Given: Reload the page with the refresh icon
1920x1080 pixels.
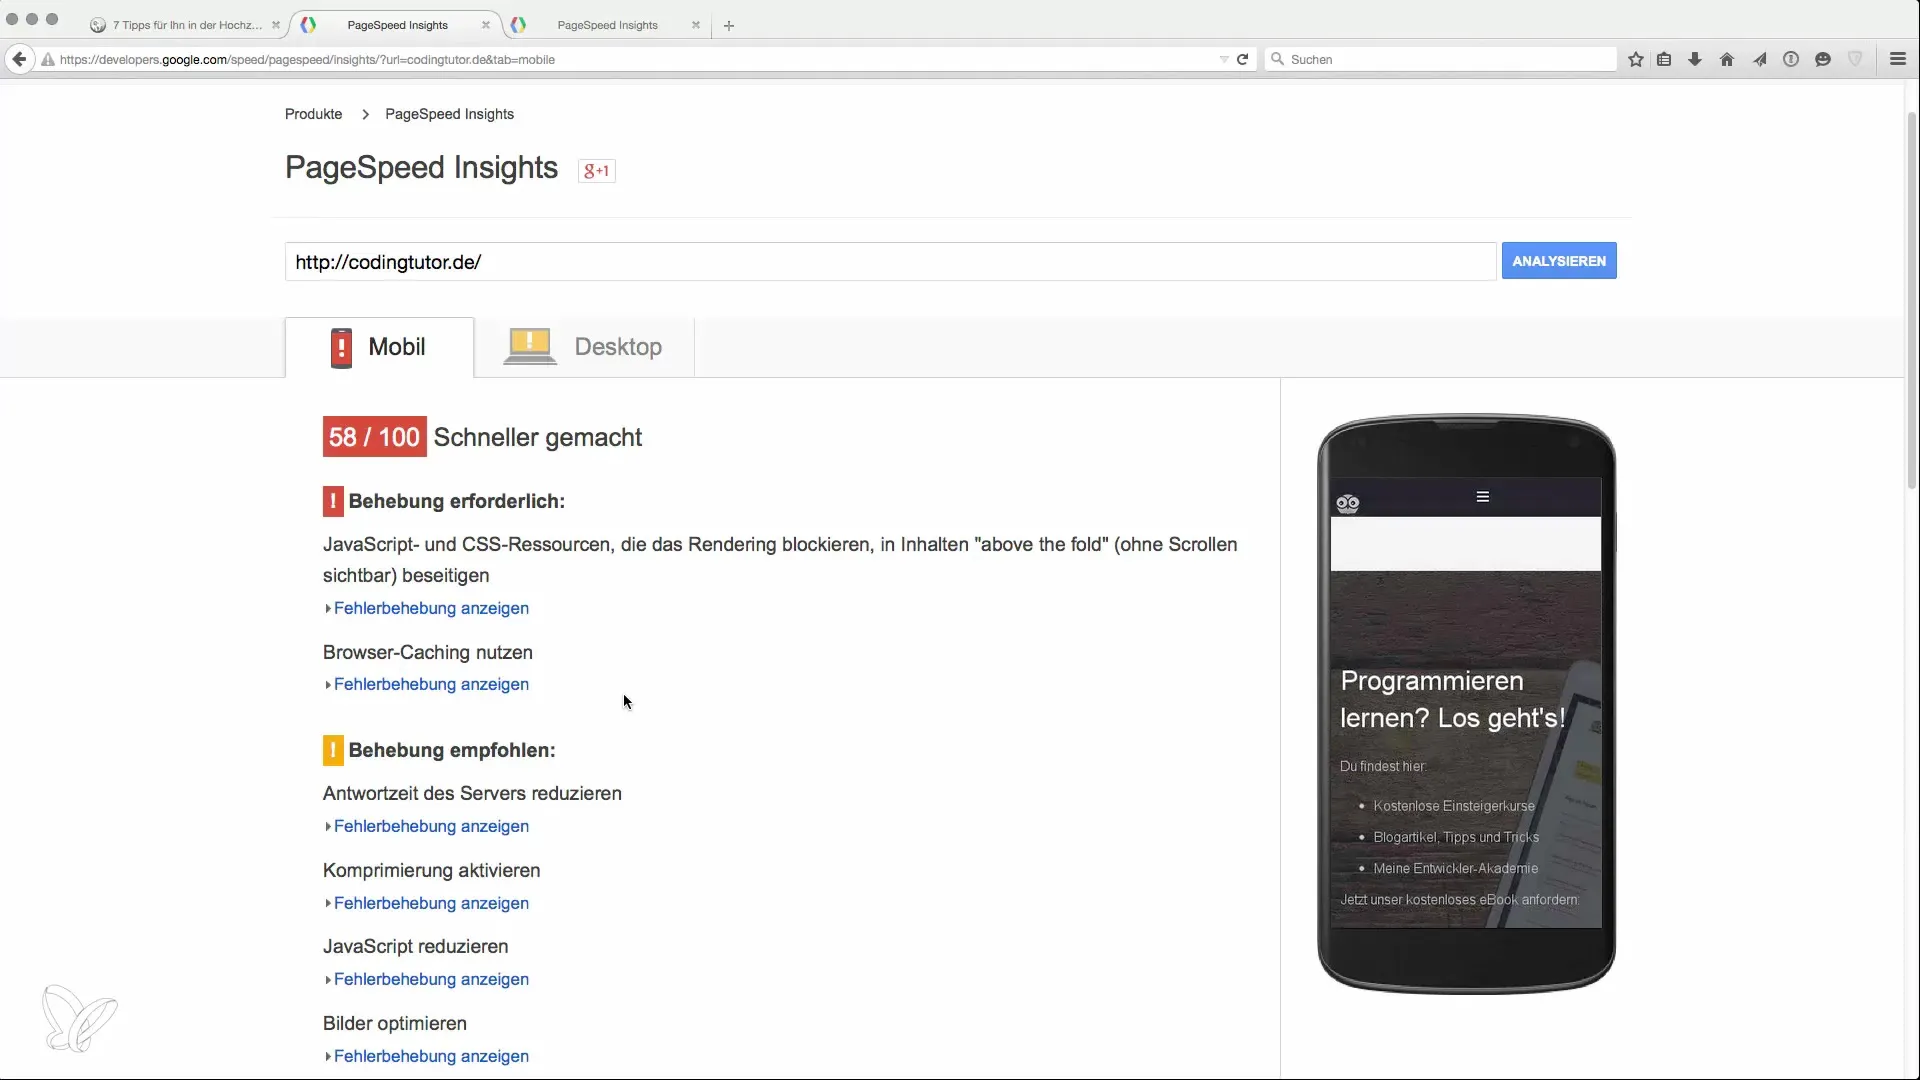Looking at the screenshot, I should tap(1242, 59).
